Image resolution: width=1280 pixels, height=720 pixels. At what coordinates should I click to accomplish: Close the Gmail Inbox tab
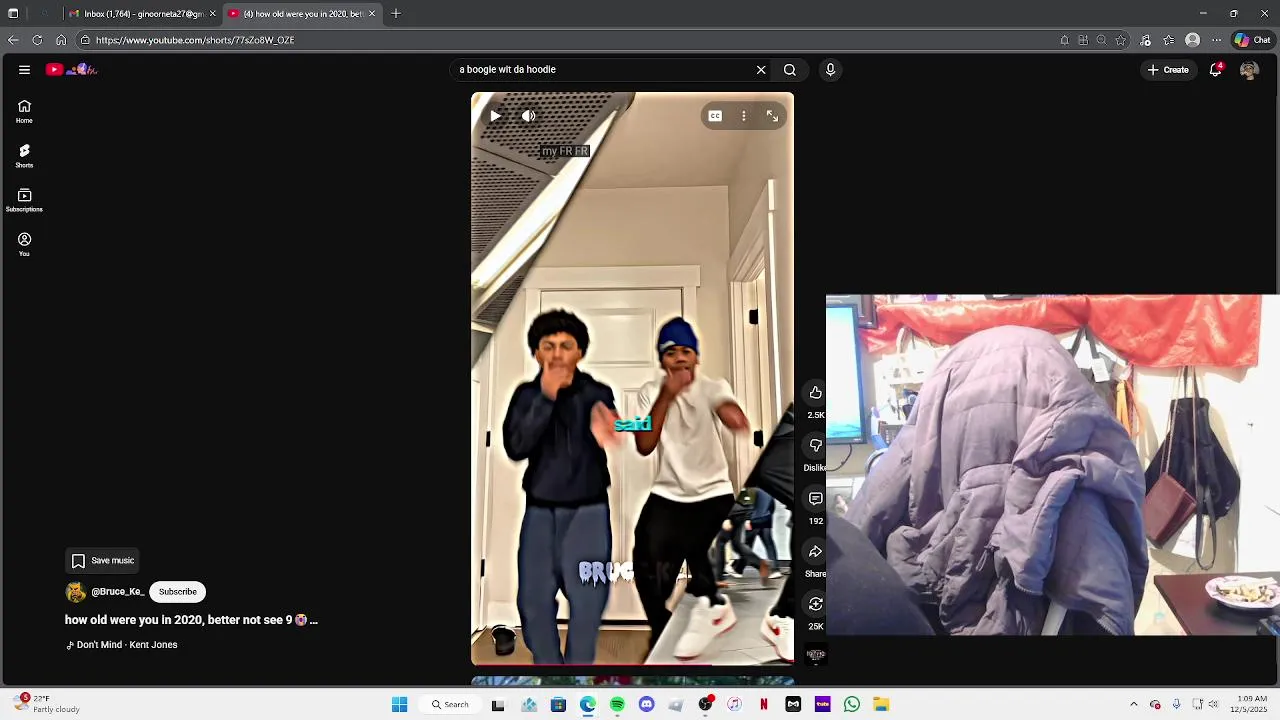[212, 14]
